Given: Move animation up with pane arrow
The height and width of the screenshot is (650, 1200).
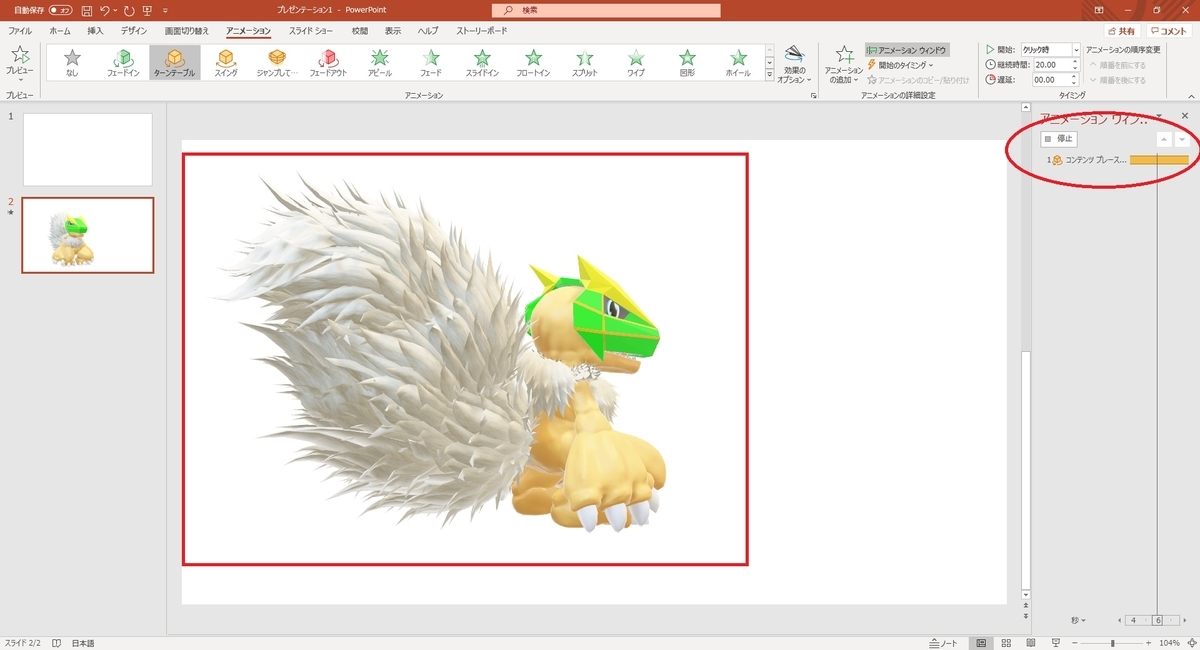Looking at the screenshot, I should coord(1164,139).
